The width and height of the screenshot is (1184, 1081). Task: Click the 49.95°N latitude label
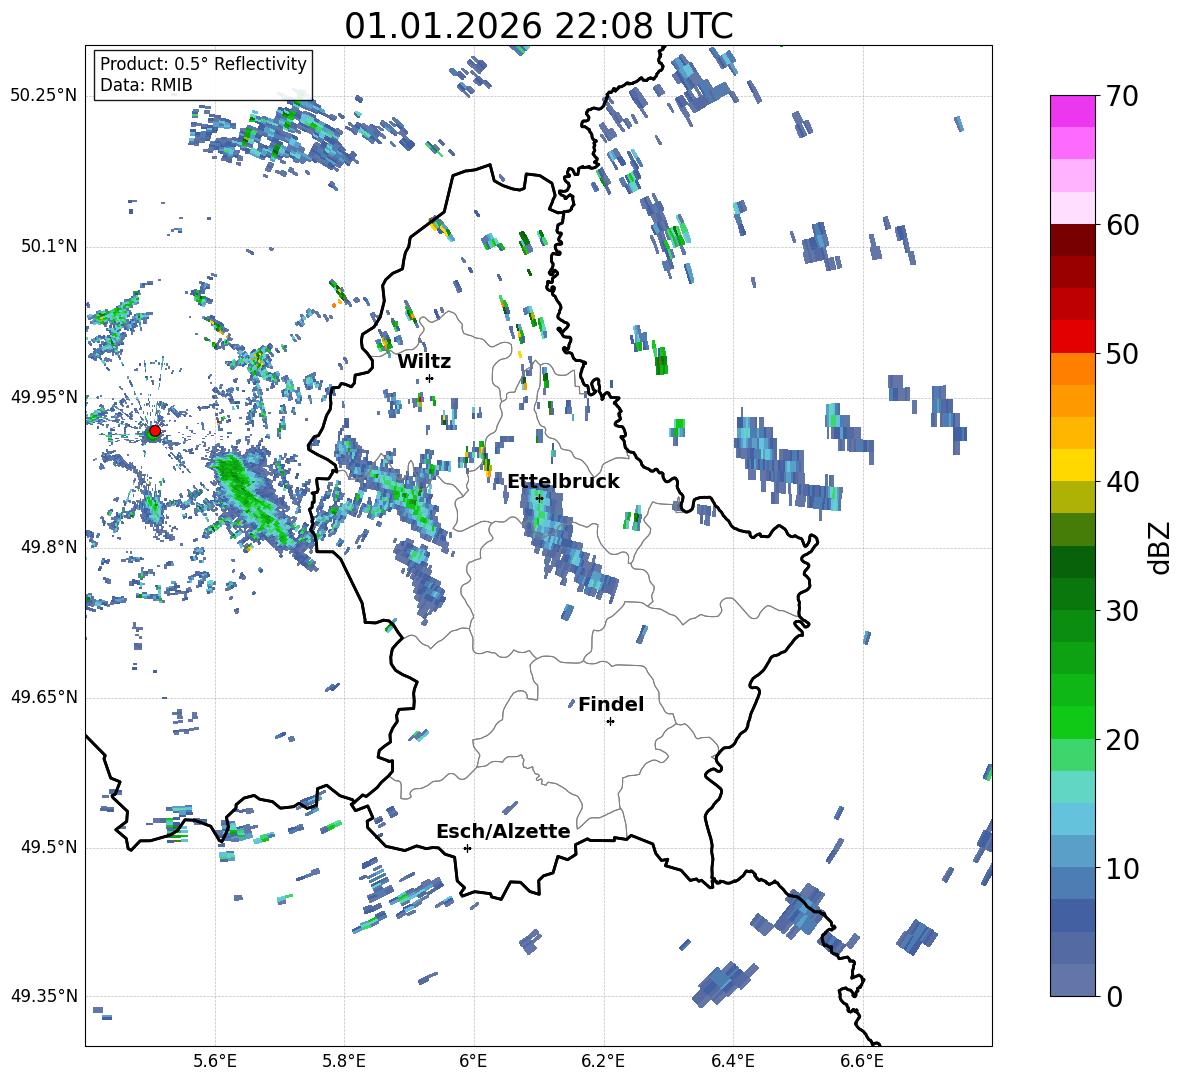44,396
